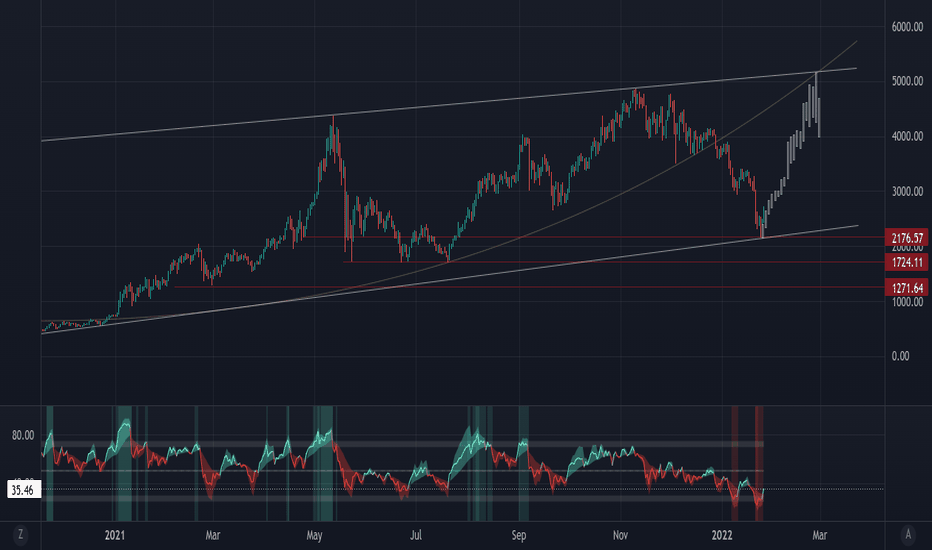Click the 80.00 indicator scale label
932x550 pixels.
coord(23,435)
